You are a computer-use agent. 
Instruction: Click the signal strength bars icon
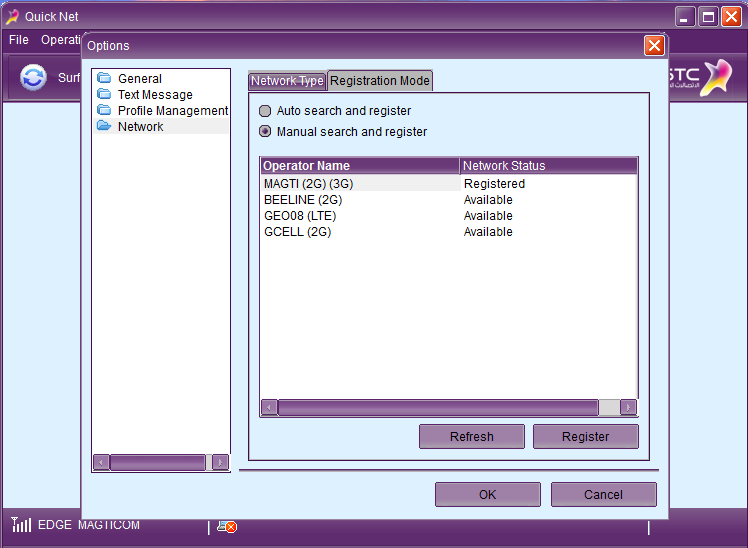21,525
